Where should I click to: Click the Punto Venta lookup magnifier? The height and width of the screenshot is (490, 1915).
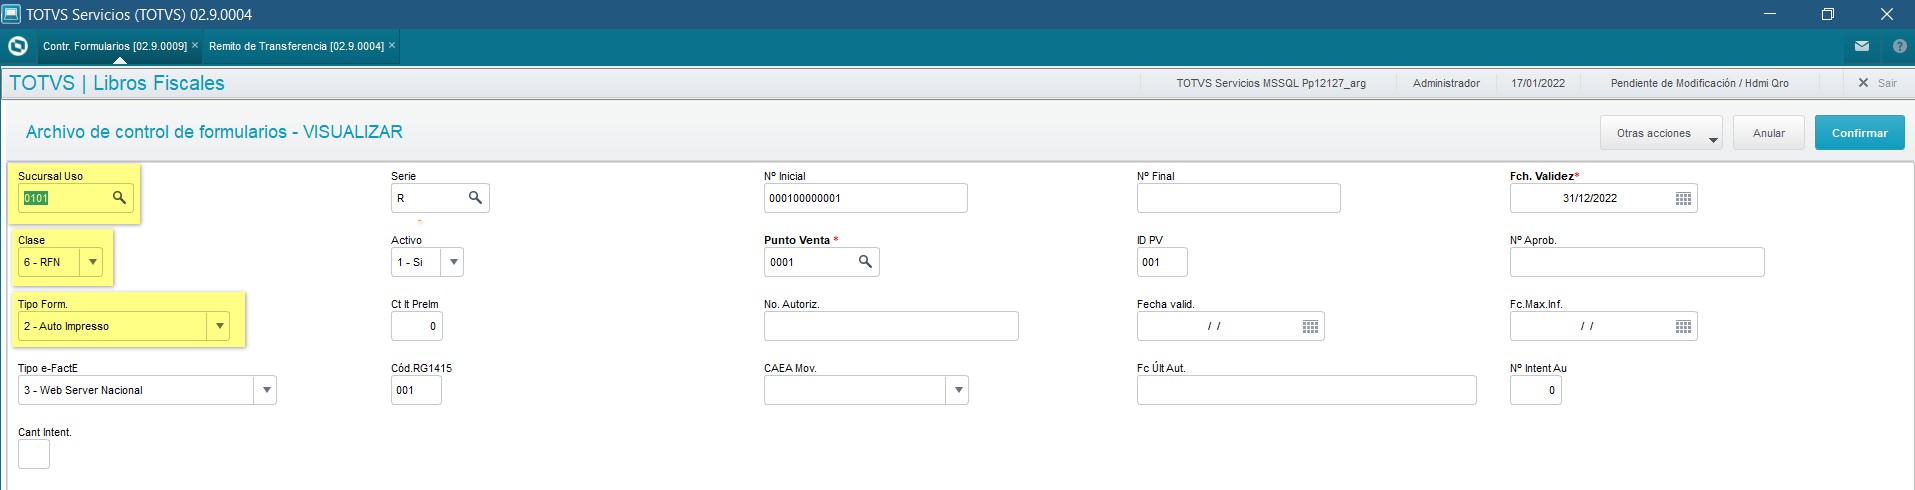click(865, 262)
